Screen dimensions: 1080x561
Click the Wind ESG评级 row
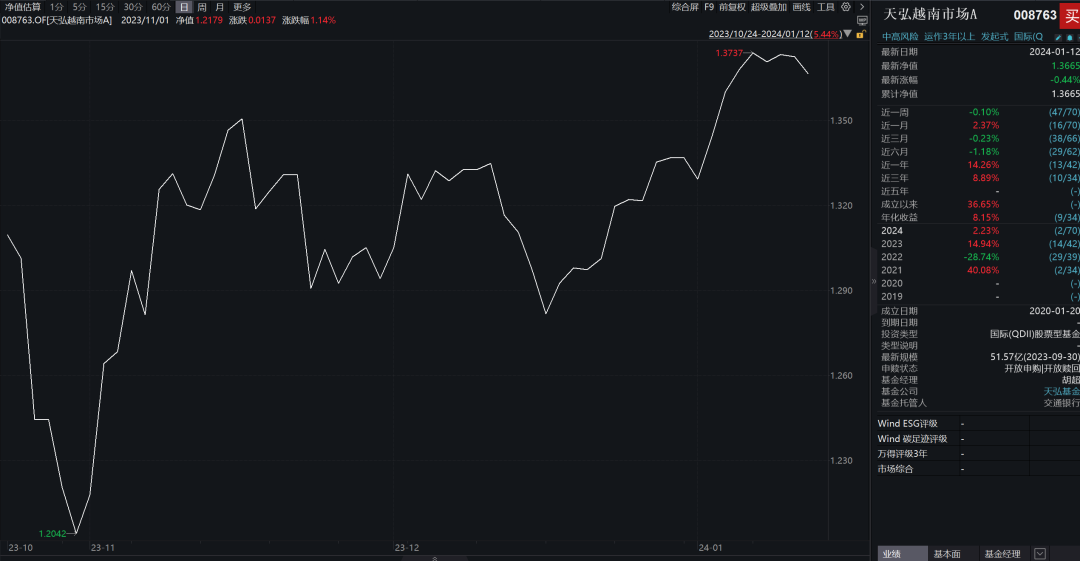[x=979, y=424]
